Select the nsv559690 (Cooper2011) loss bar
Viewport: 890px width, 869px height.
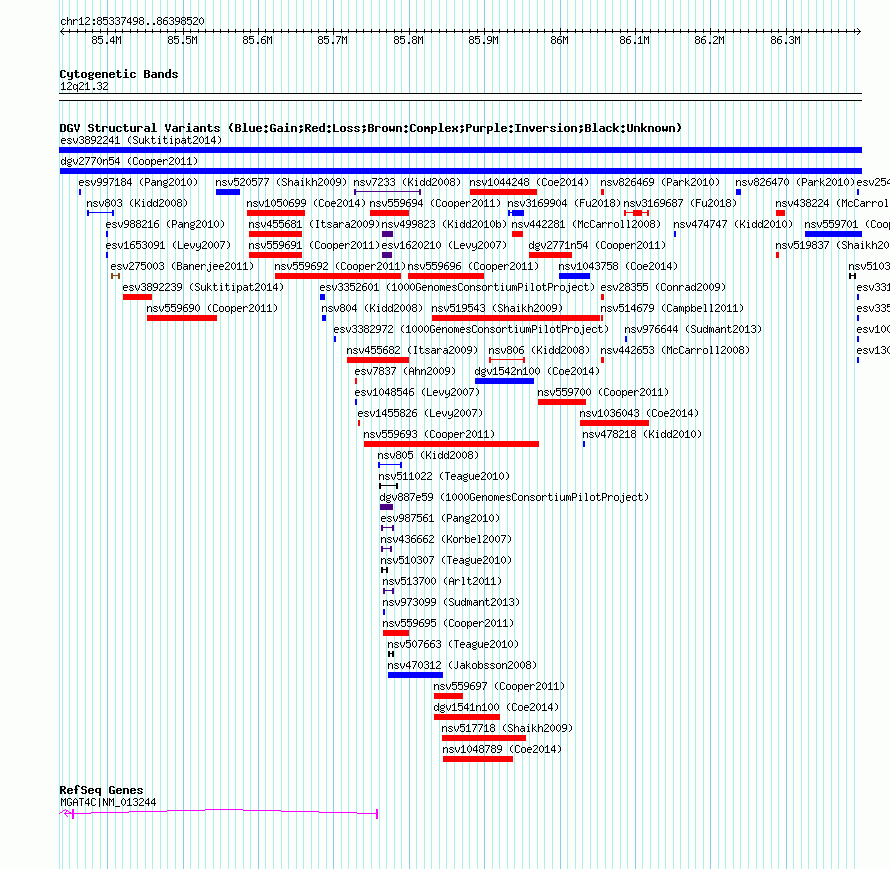(182, 318)
